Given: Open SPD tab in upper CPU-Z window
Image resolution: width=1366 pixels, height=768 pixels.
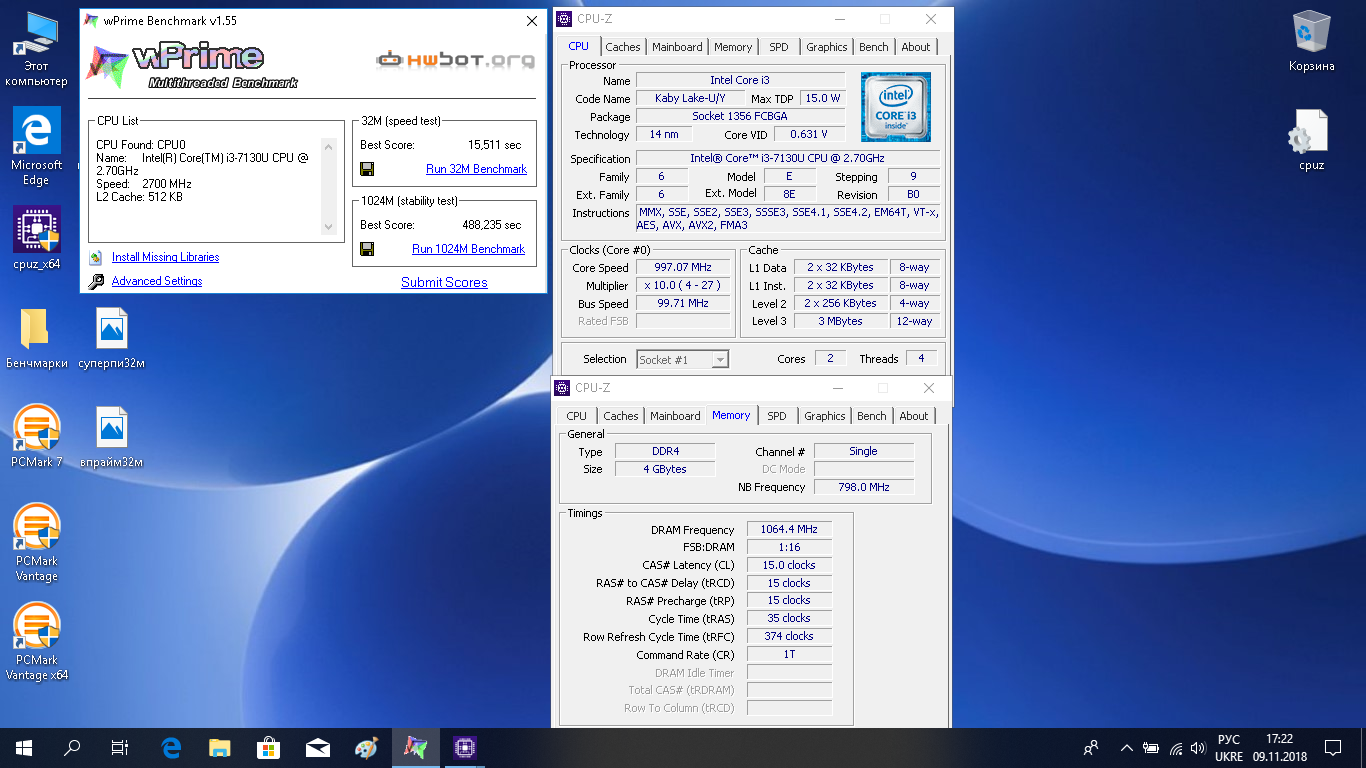Looking at the screenshot, I should (779, 47).
